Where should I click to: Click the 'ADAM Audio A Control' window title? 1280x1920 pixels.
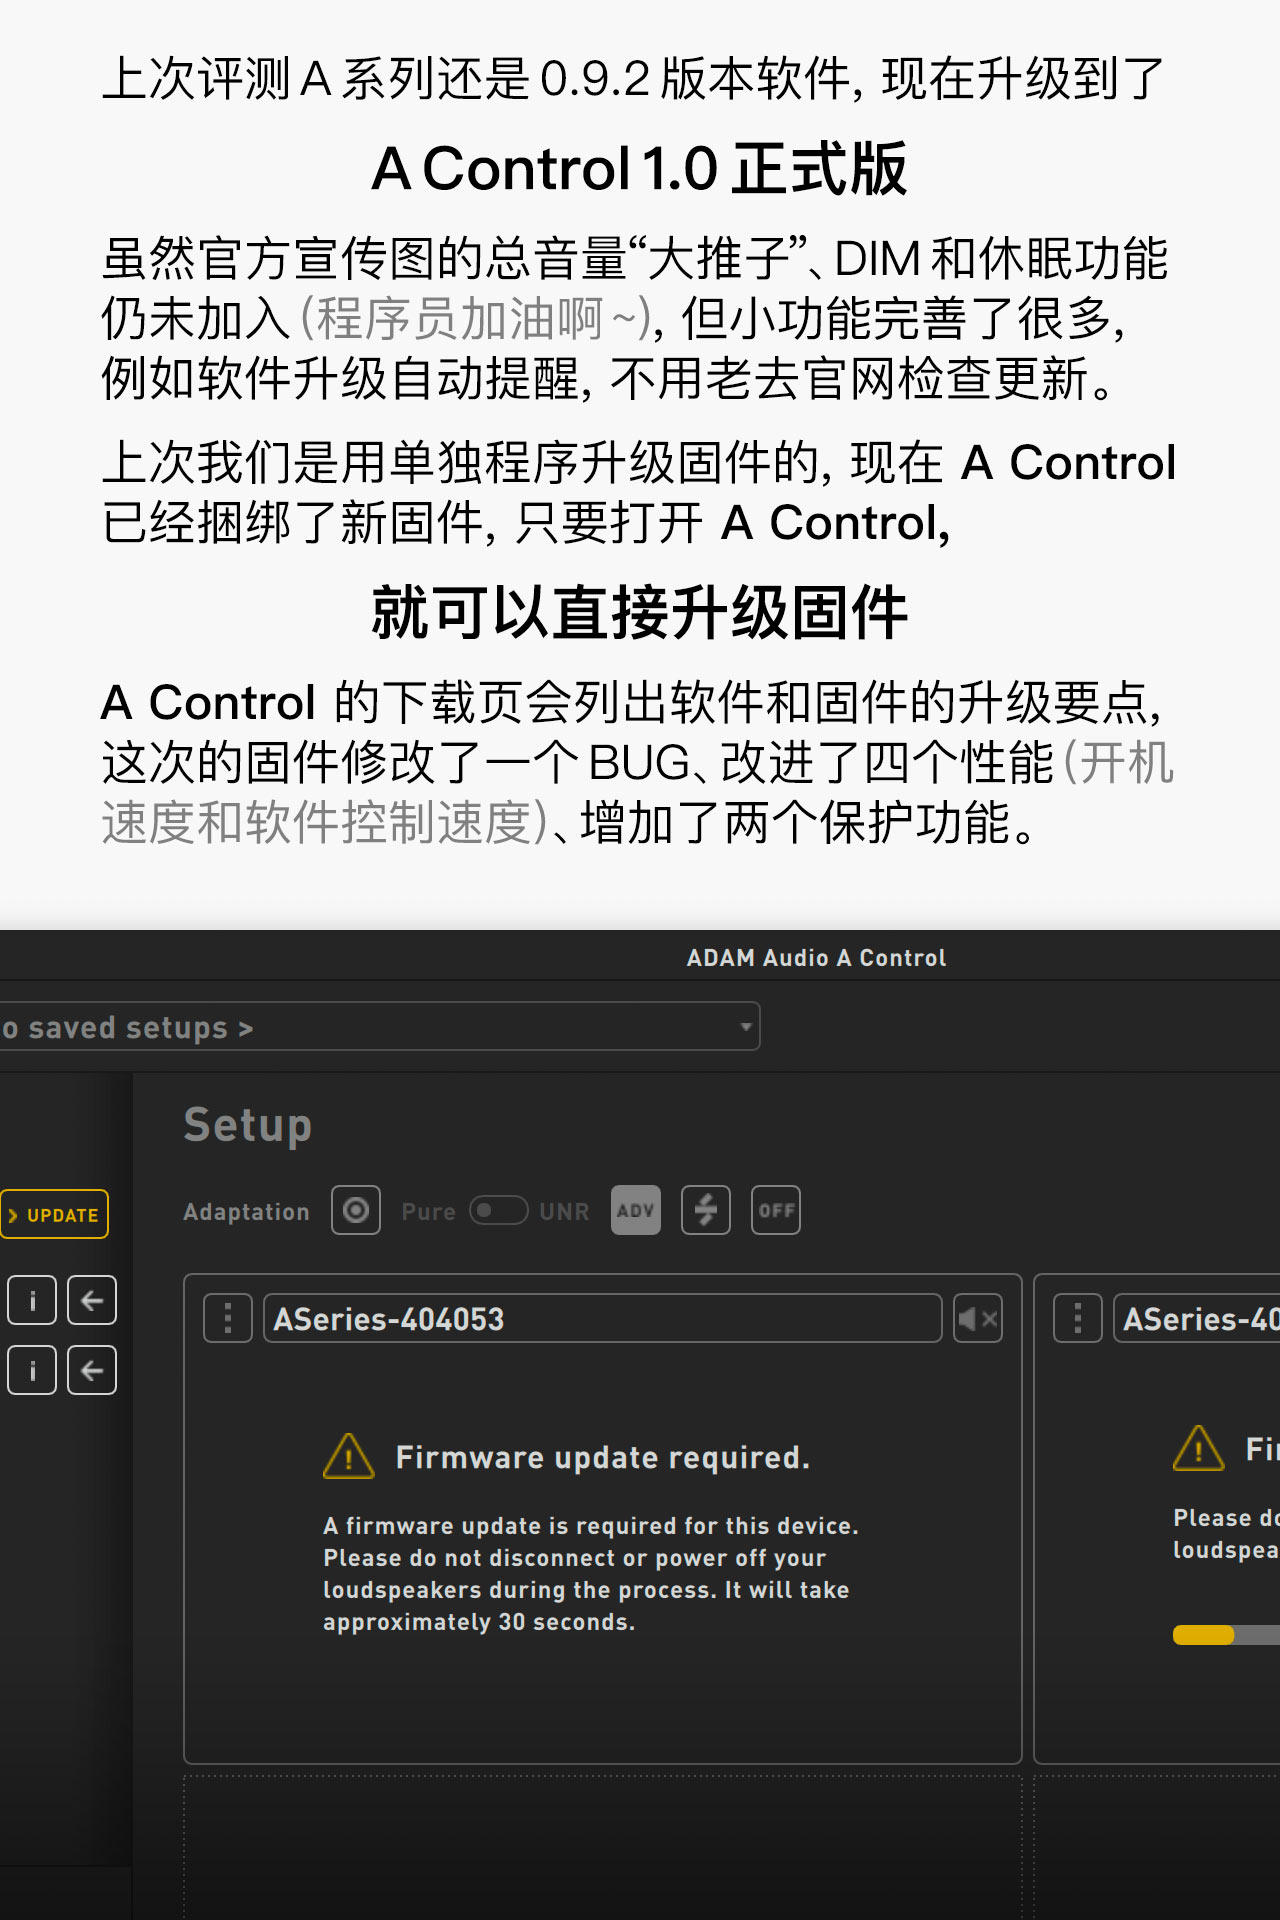816,957
